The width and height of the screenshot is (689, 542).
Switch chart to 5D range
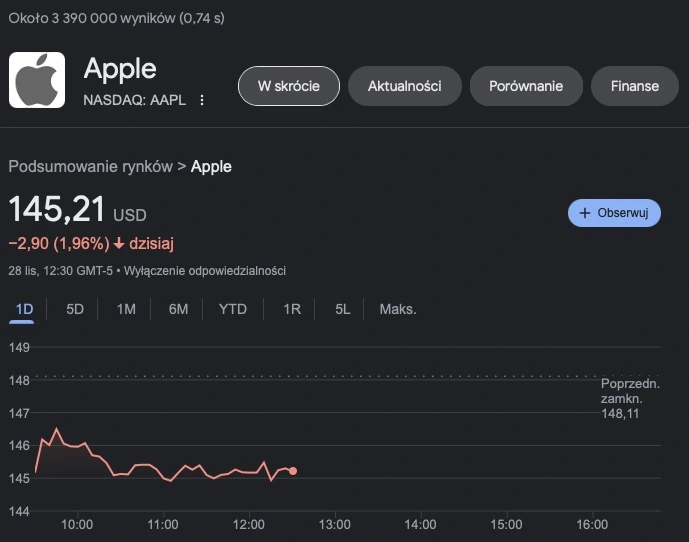pyautogui.click(x=75, y=309)
